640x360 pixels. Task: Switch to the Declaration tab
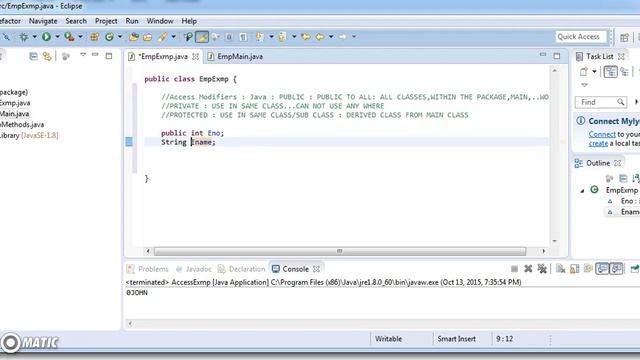tap(242, 269)
